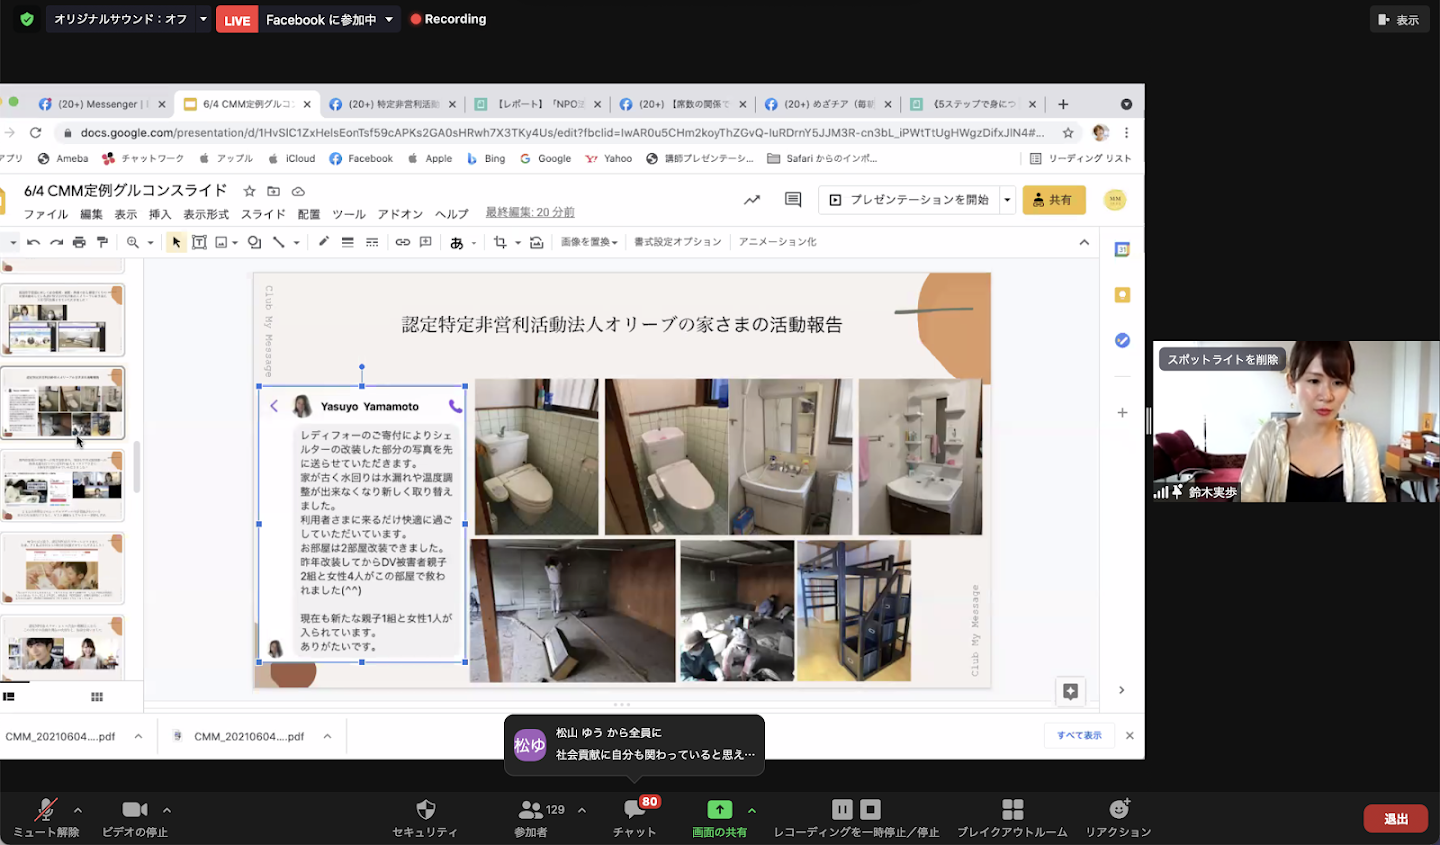
Task: Click the Explore button at slide corner
Action: pos(1070,691)
